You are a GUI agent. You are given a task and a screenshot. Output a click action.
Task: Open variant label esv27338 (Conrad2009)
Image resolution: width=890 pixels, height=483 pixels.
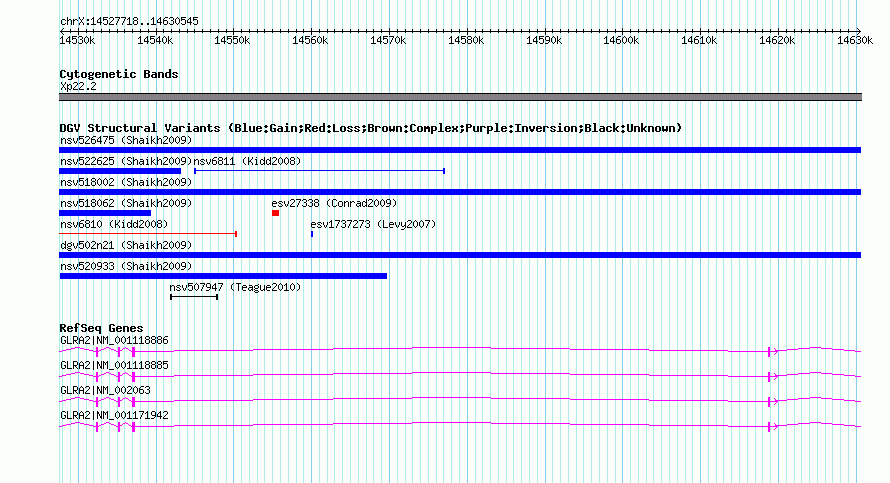(334, 203)
